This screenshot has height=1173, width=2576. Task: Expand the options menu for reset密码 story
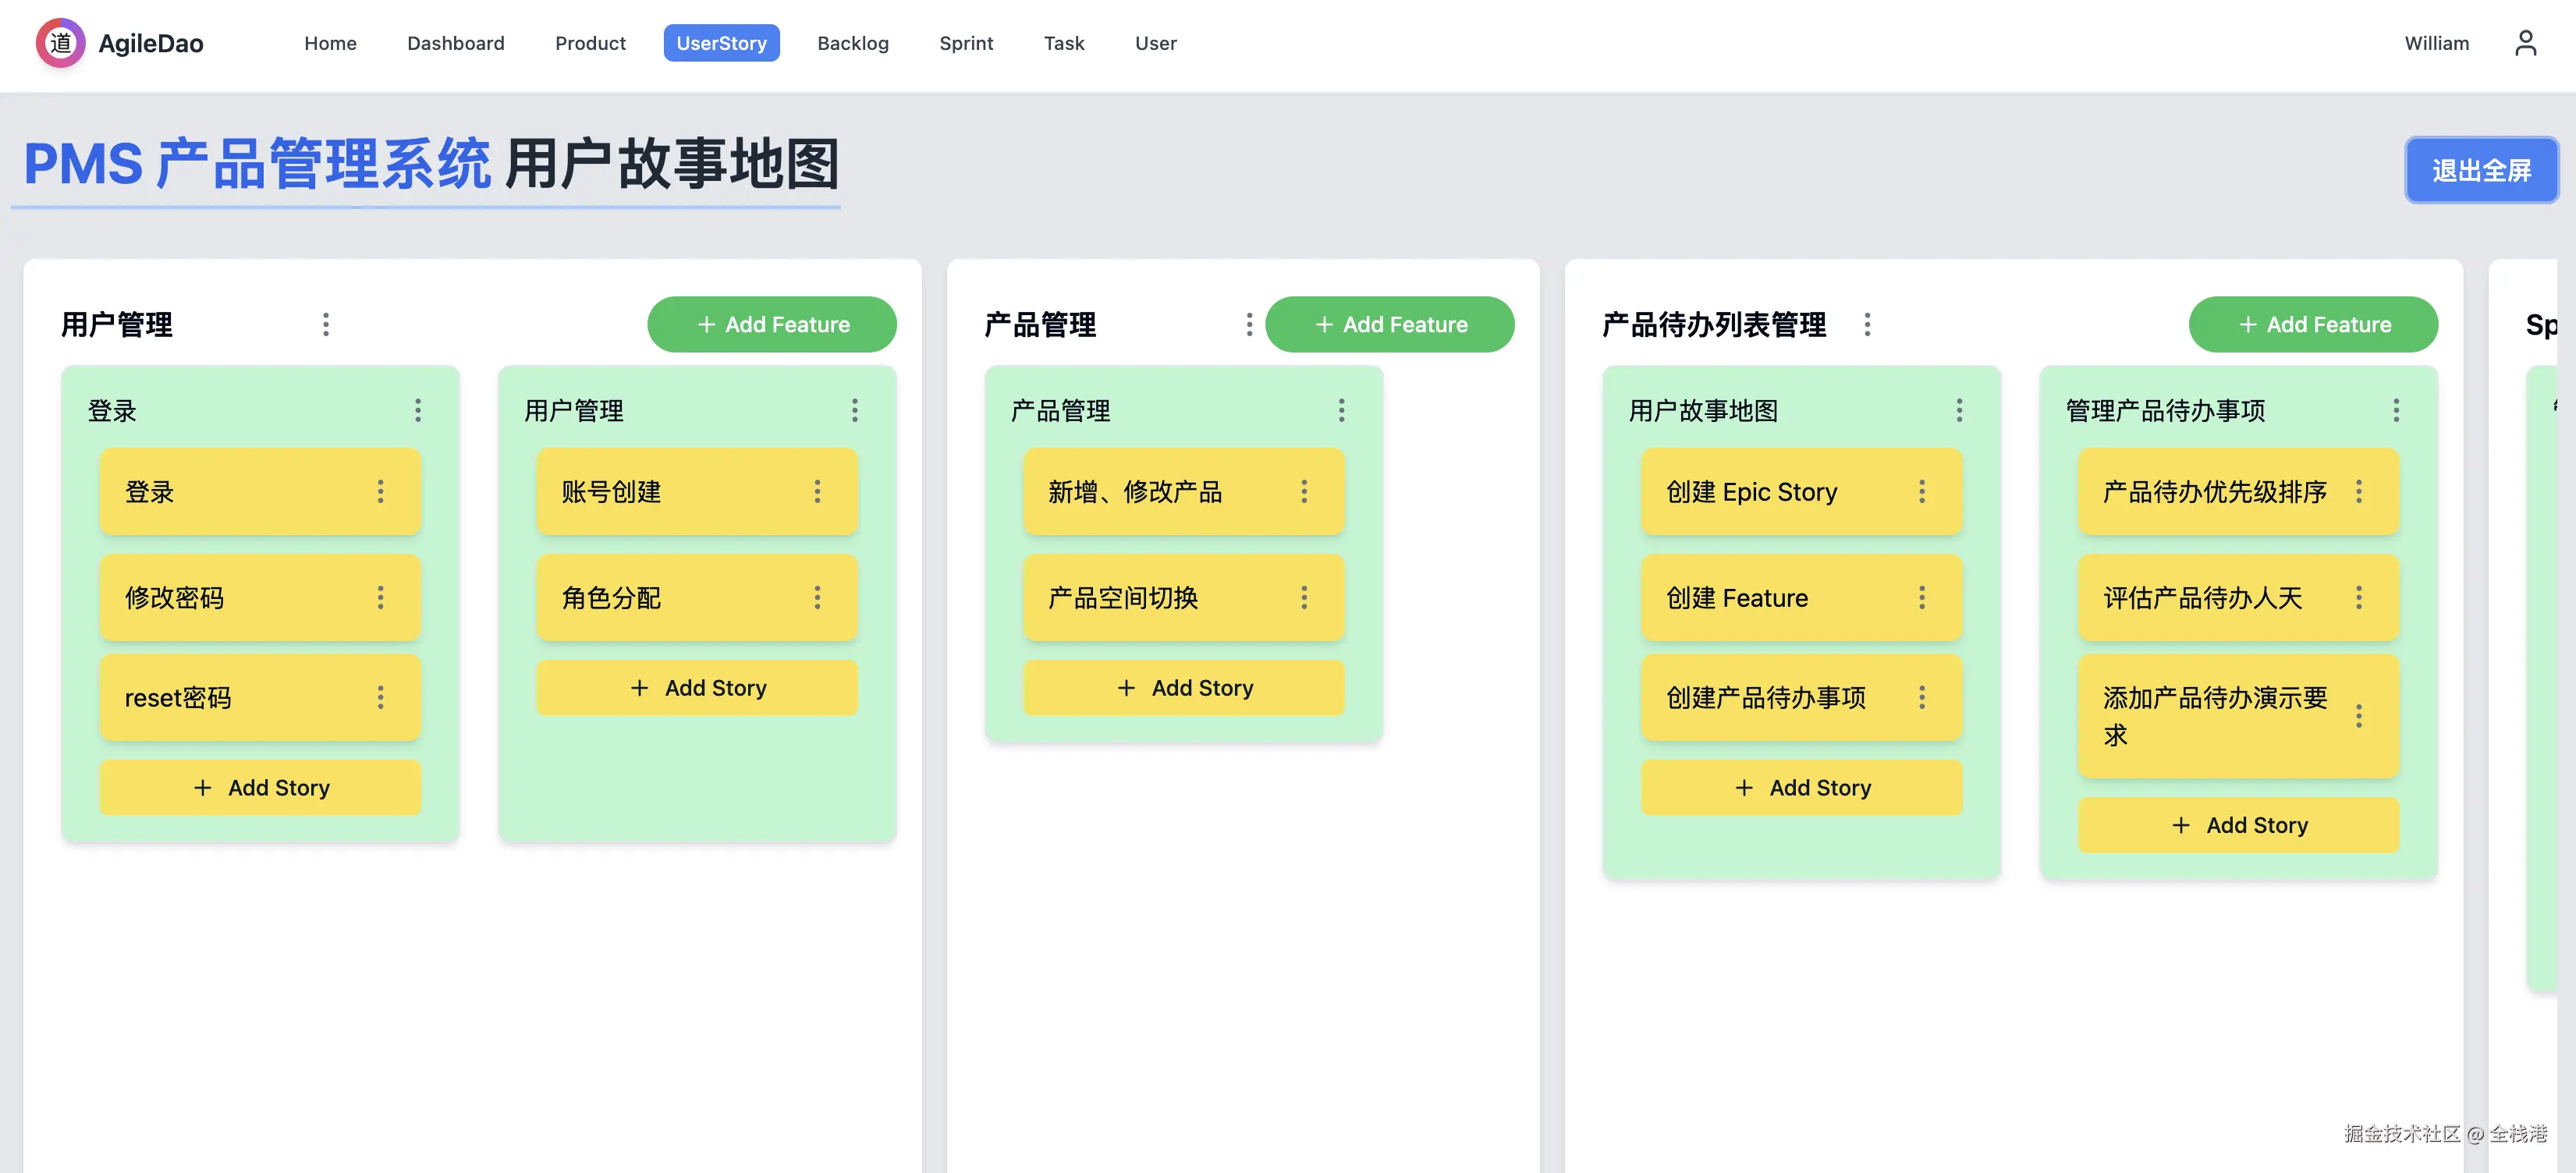click(380, 698)
